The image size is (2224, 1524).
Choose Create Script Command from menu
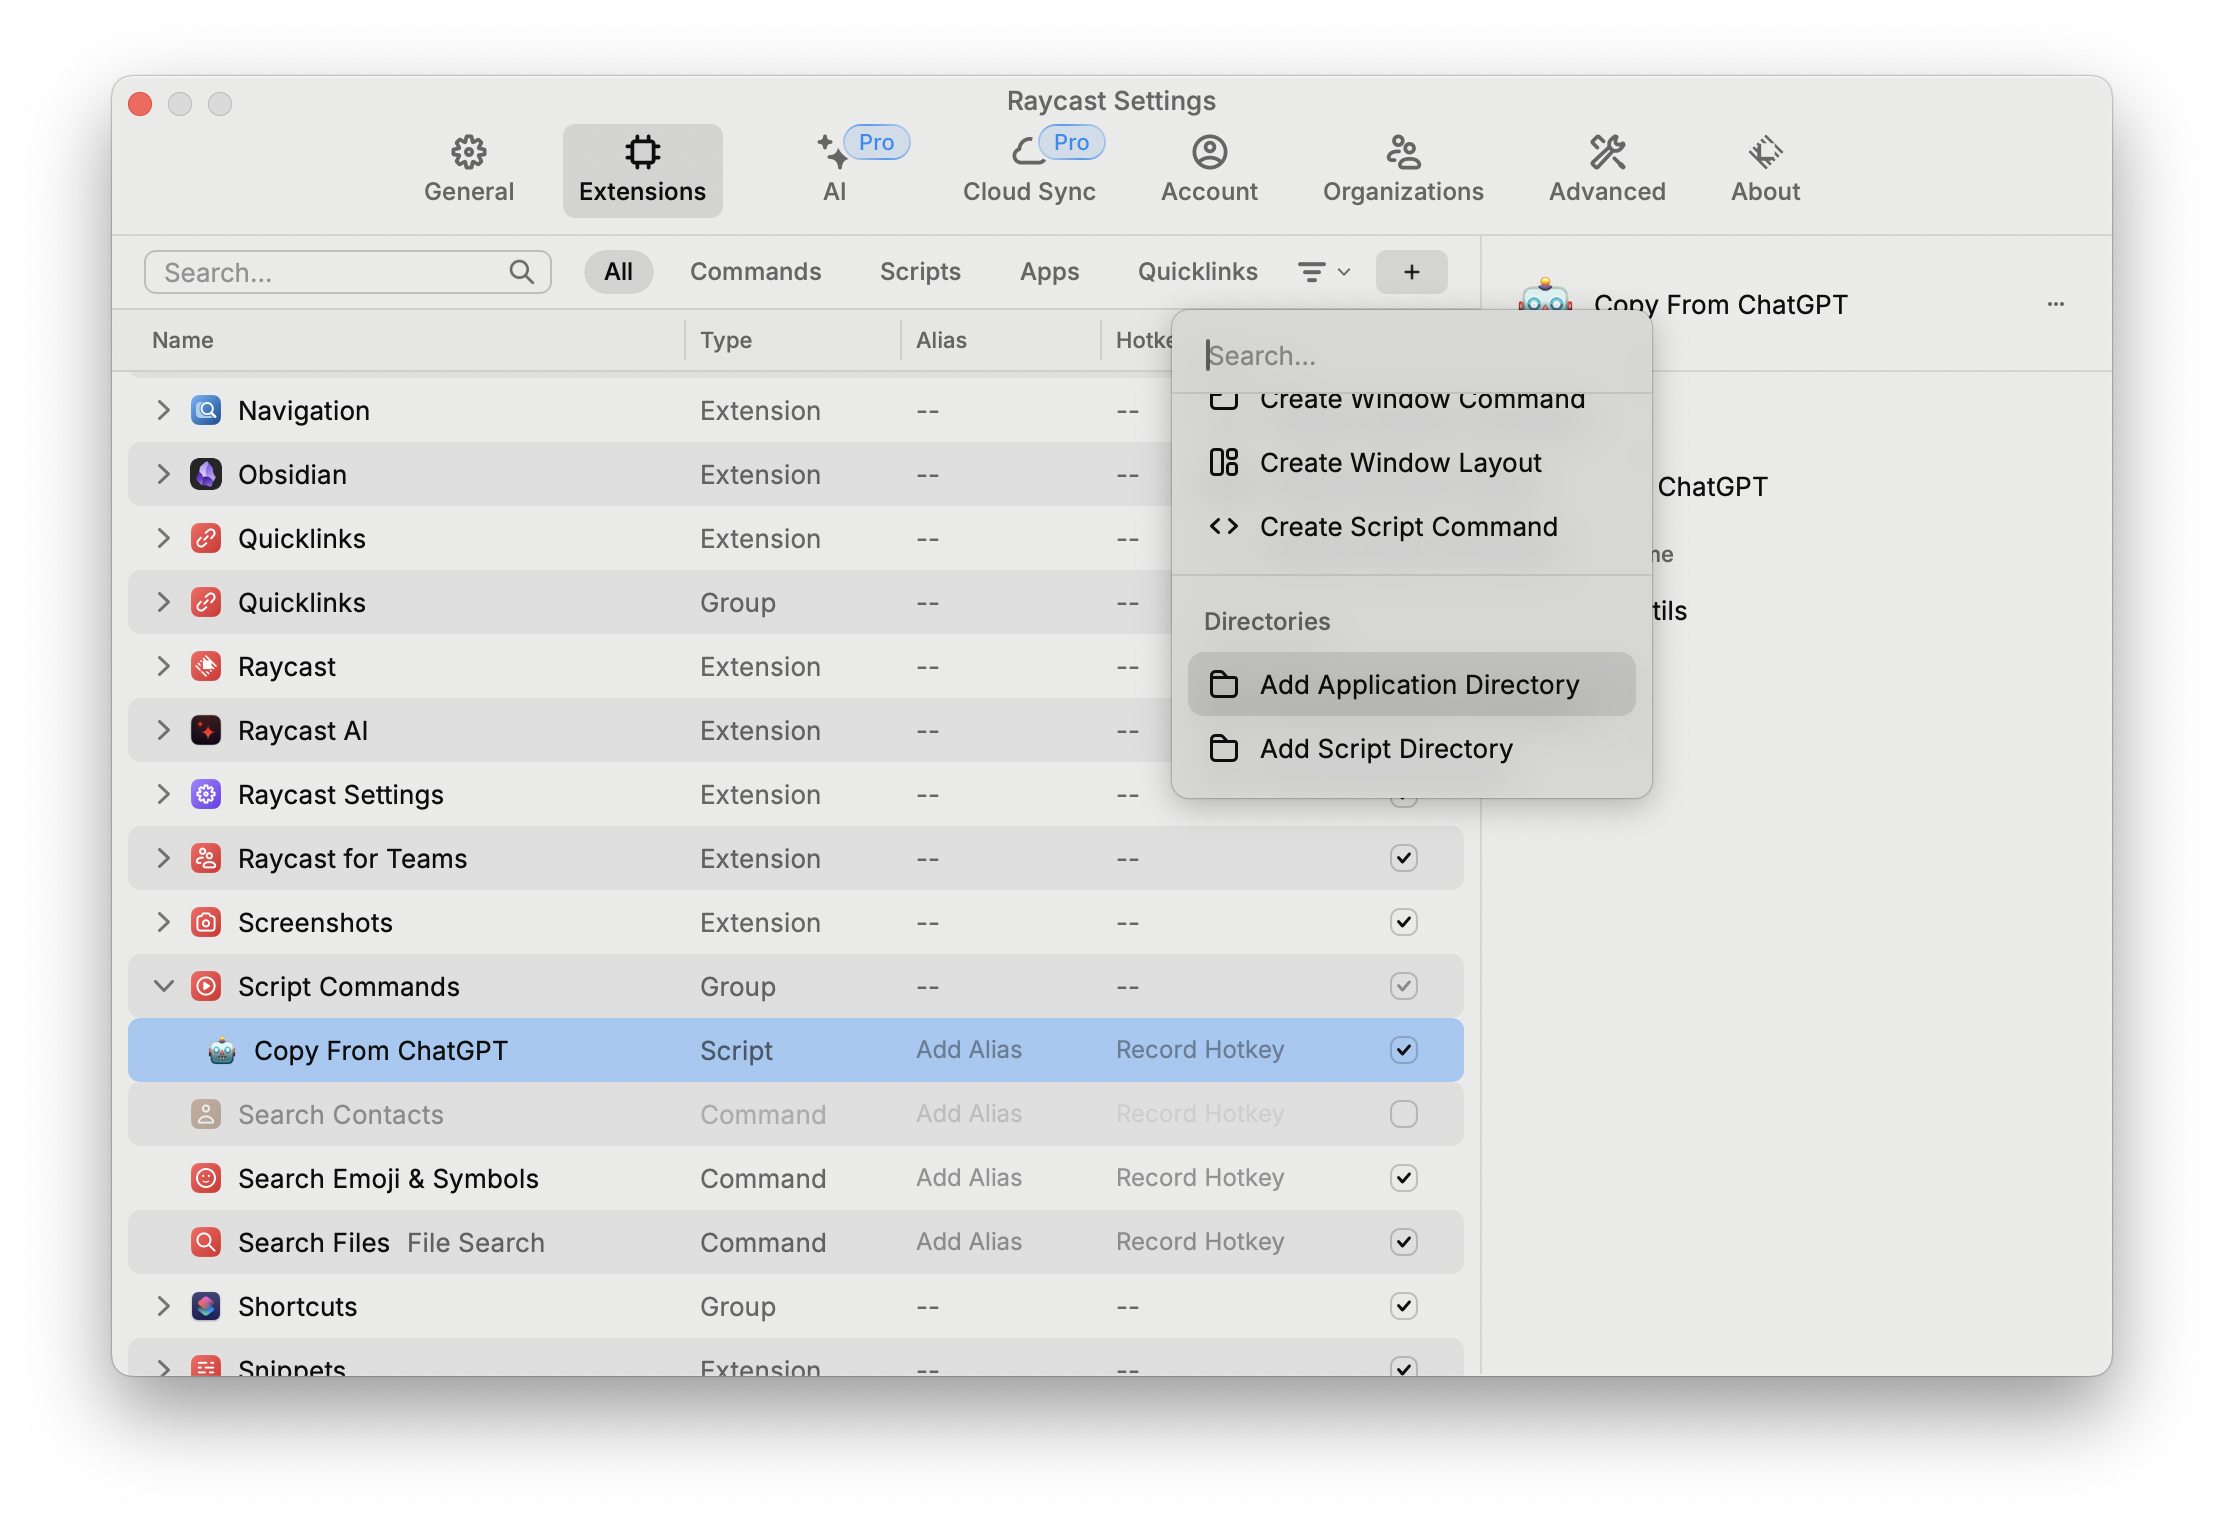(x=1411, y=527)
